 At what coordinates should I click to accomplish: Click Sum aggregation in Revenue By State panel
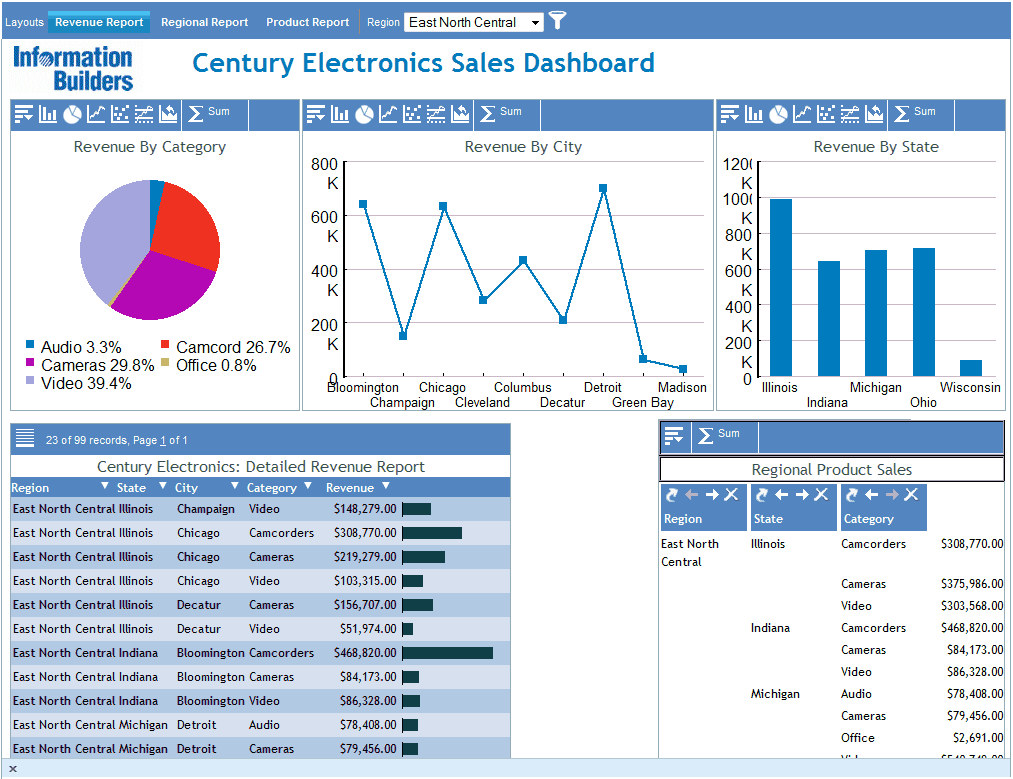tap(914, 114)
